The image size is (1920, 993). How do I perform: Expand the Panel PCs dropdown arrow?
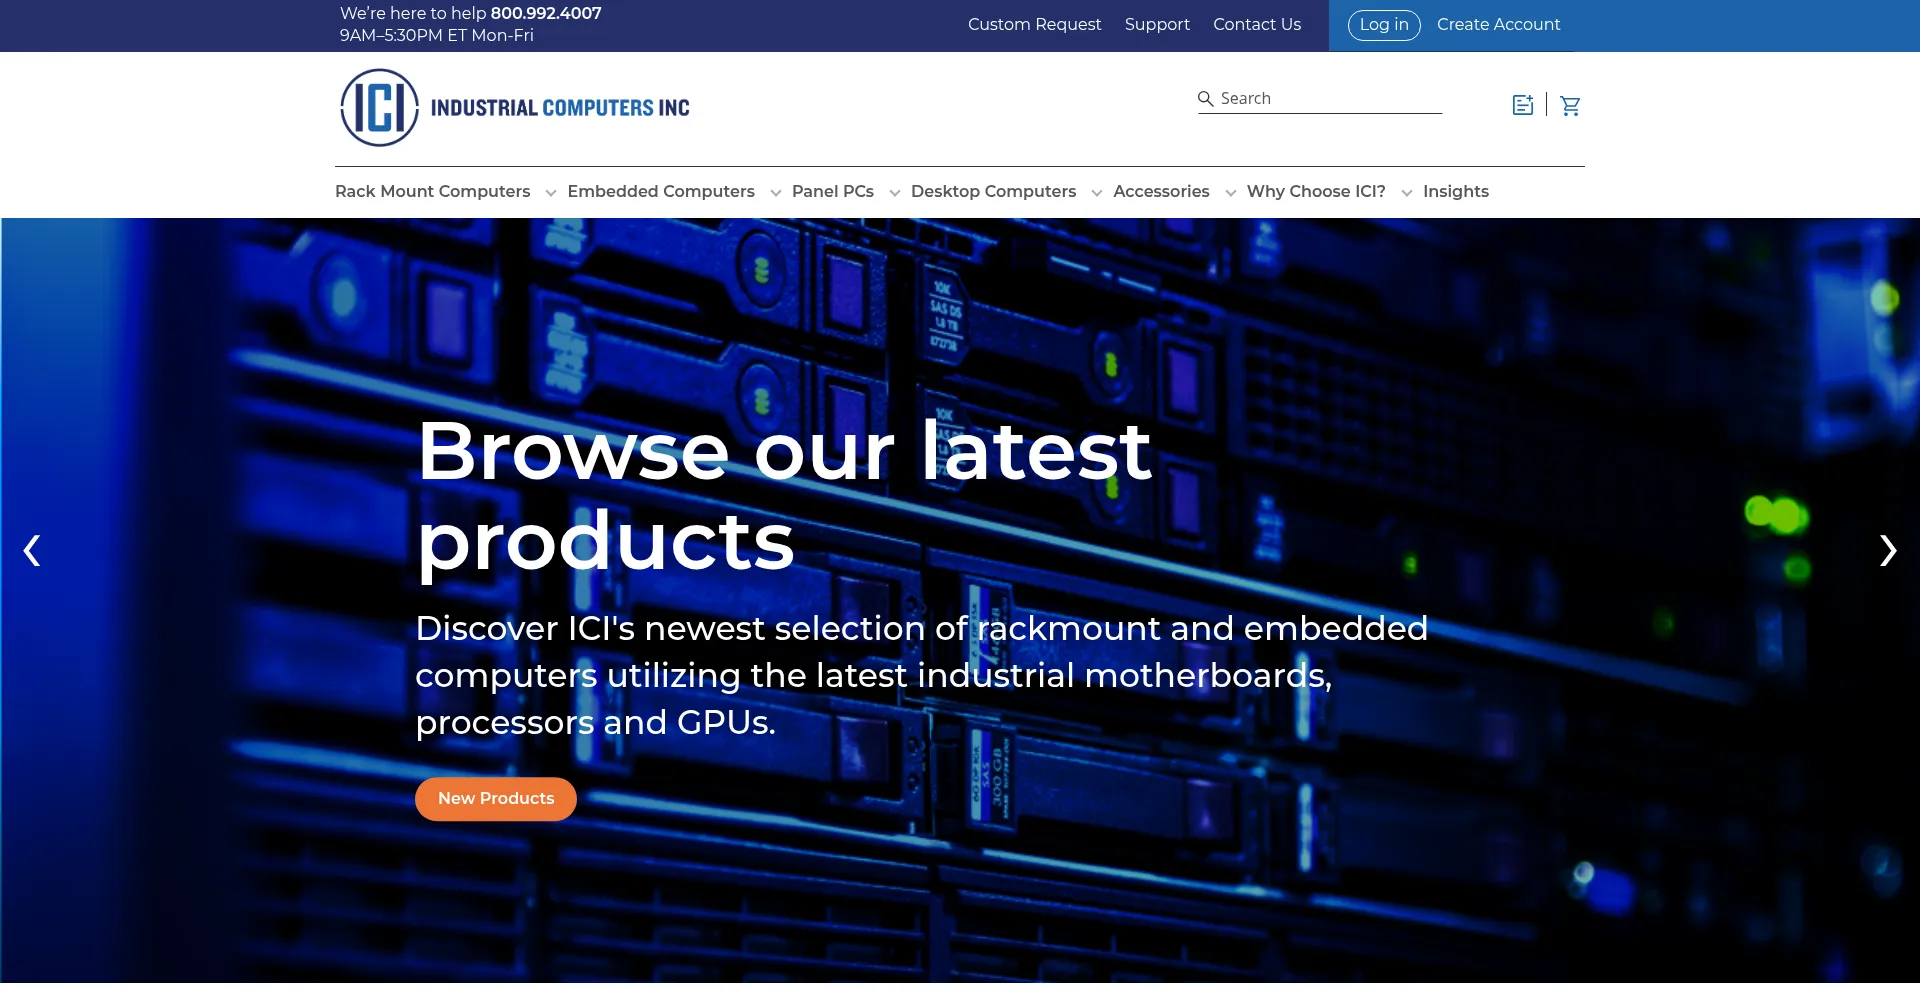click(x=894, y=193)
